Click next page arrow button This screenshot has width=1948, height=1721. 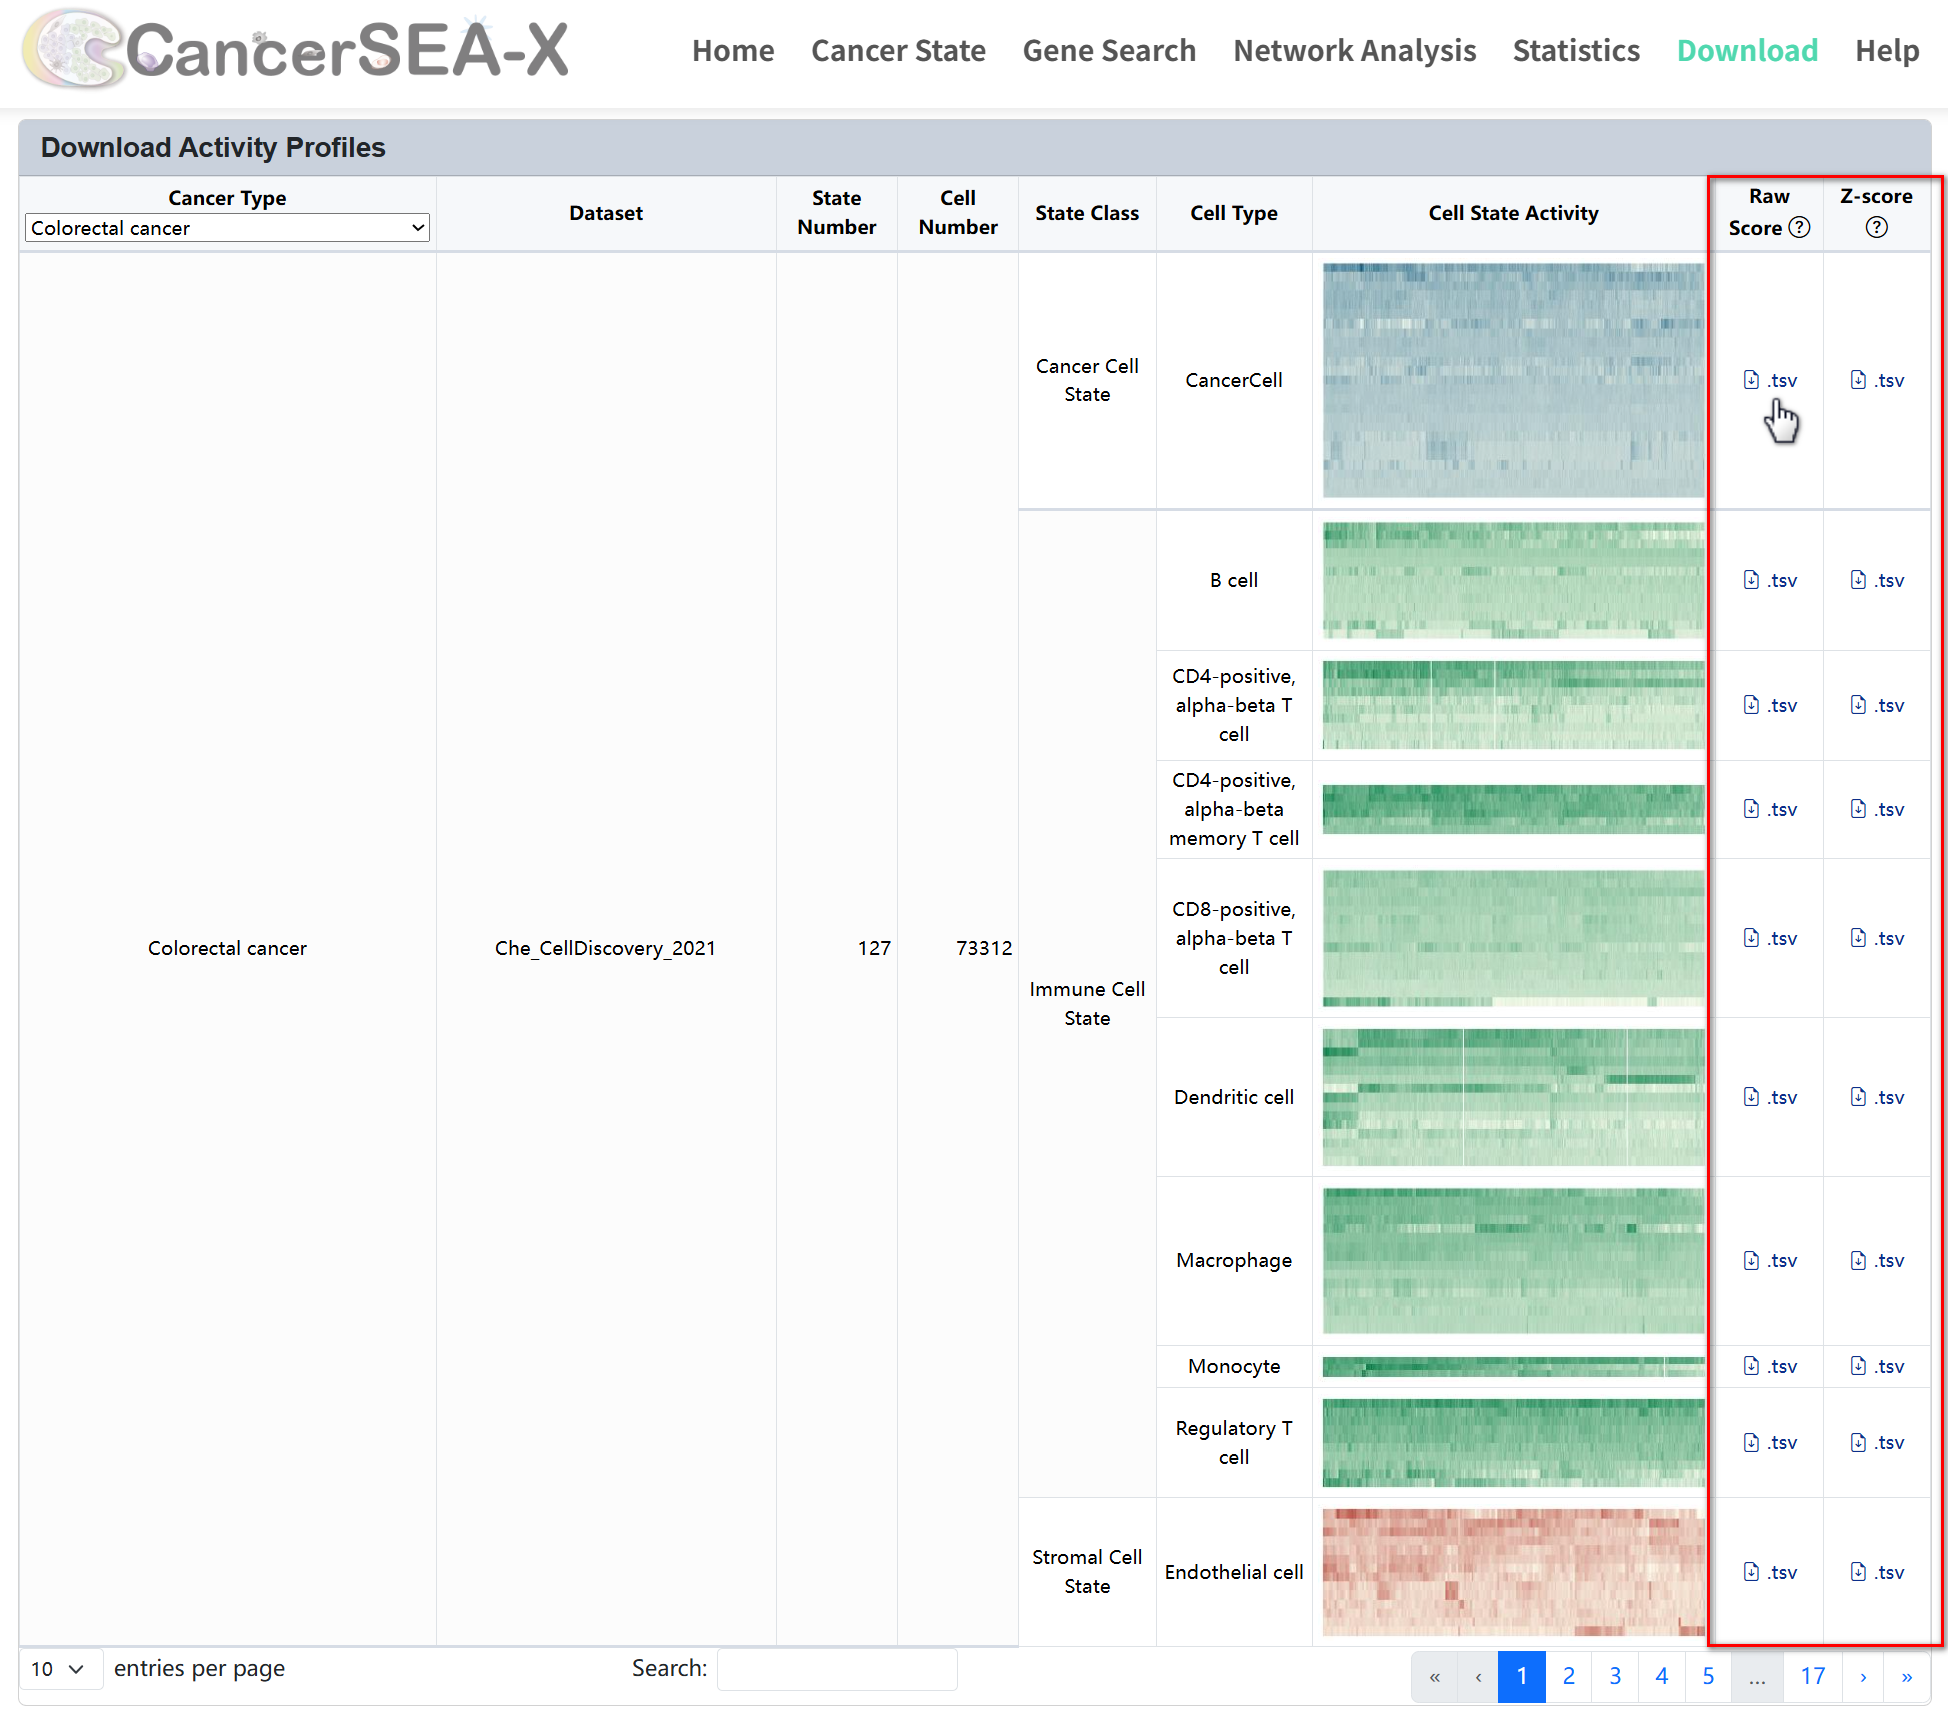pos(1862,1676)
